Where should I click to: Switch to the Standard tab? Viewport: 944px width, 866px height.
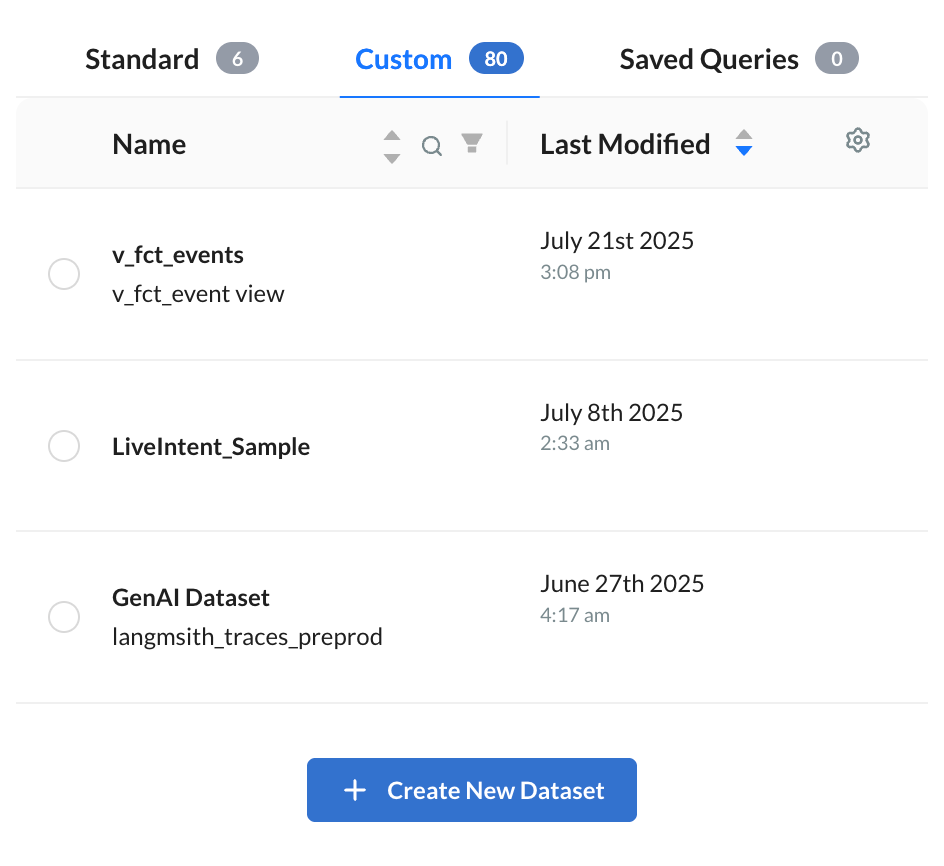142,60
